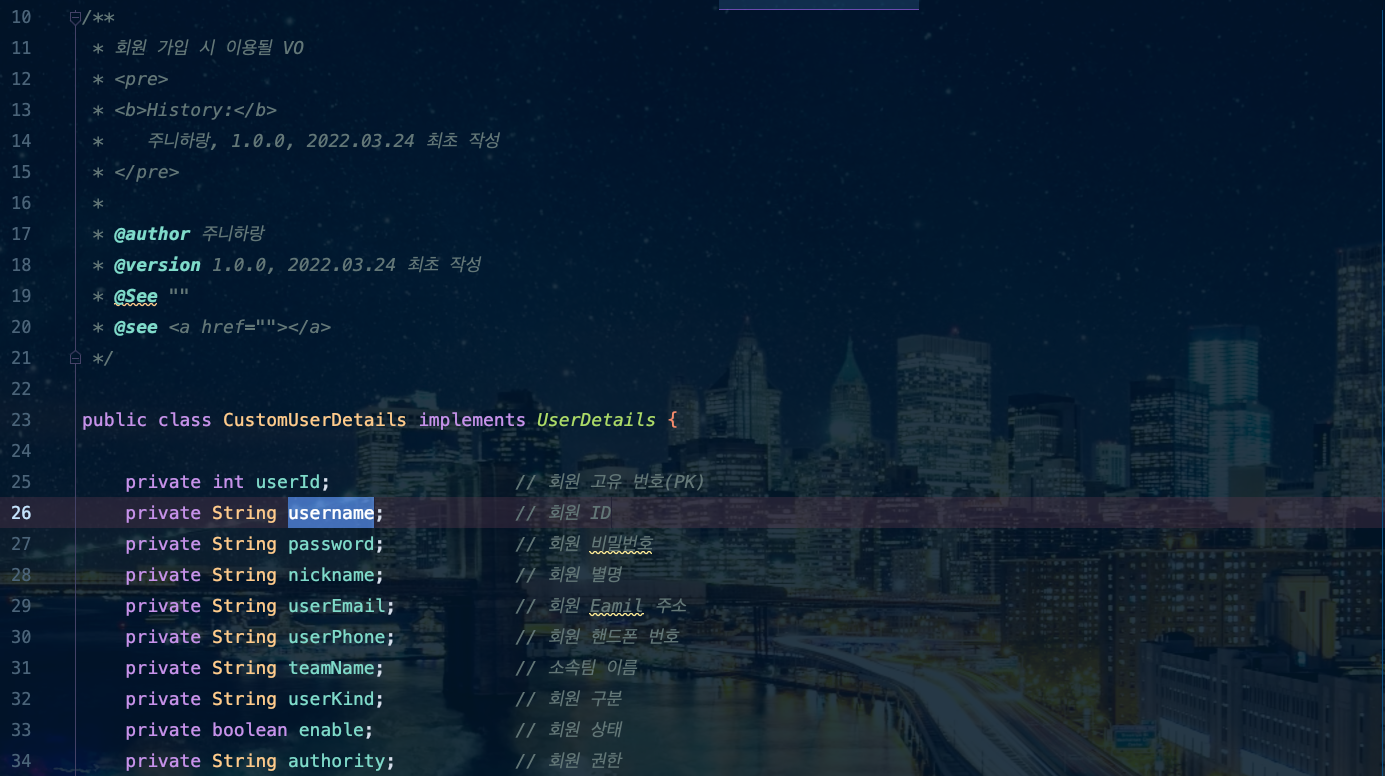Click the '회원 가입 시 이용될 VO' description
This screenshot has height=776, width=1385.
point(209,48)
